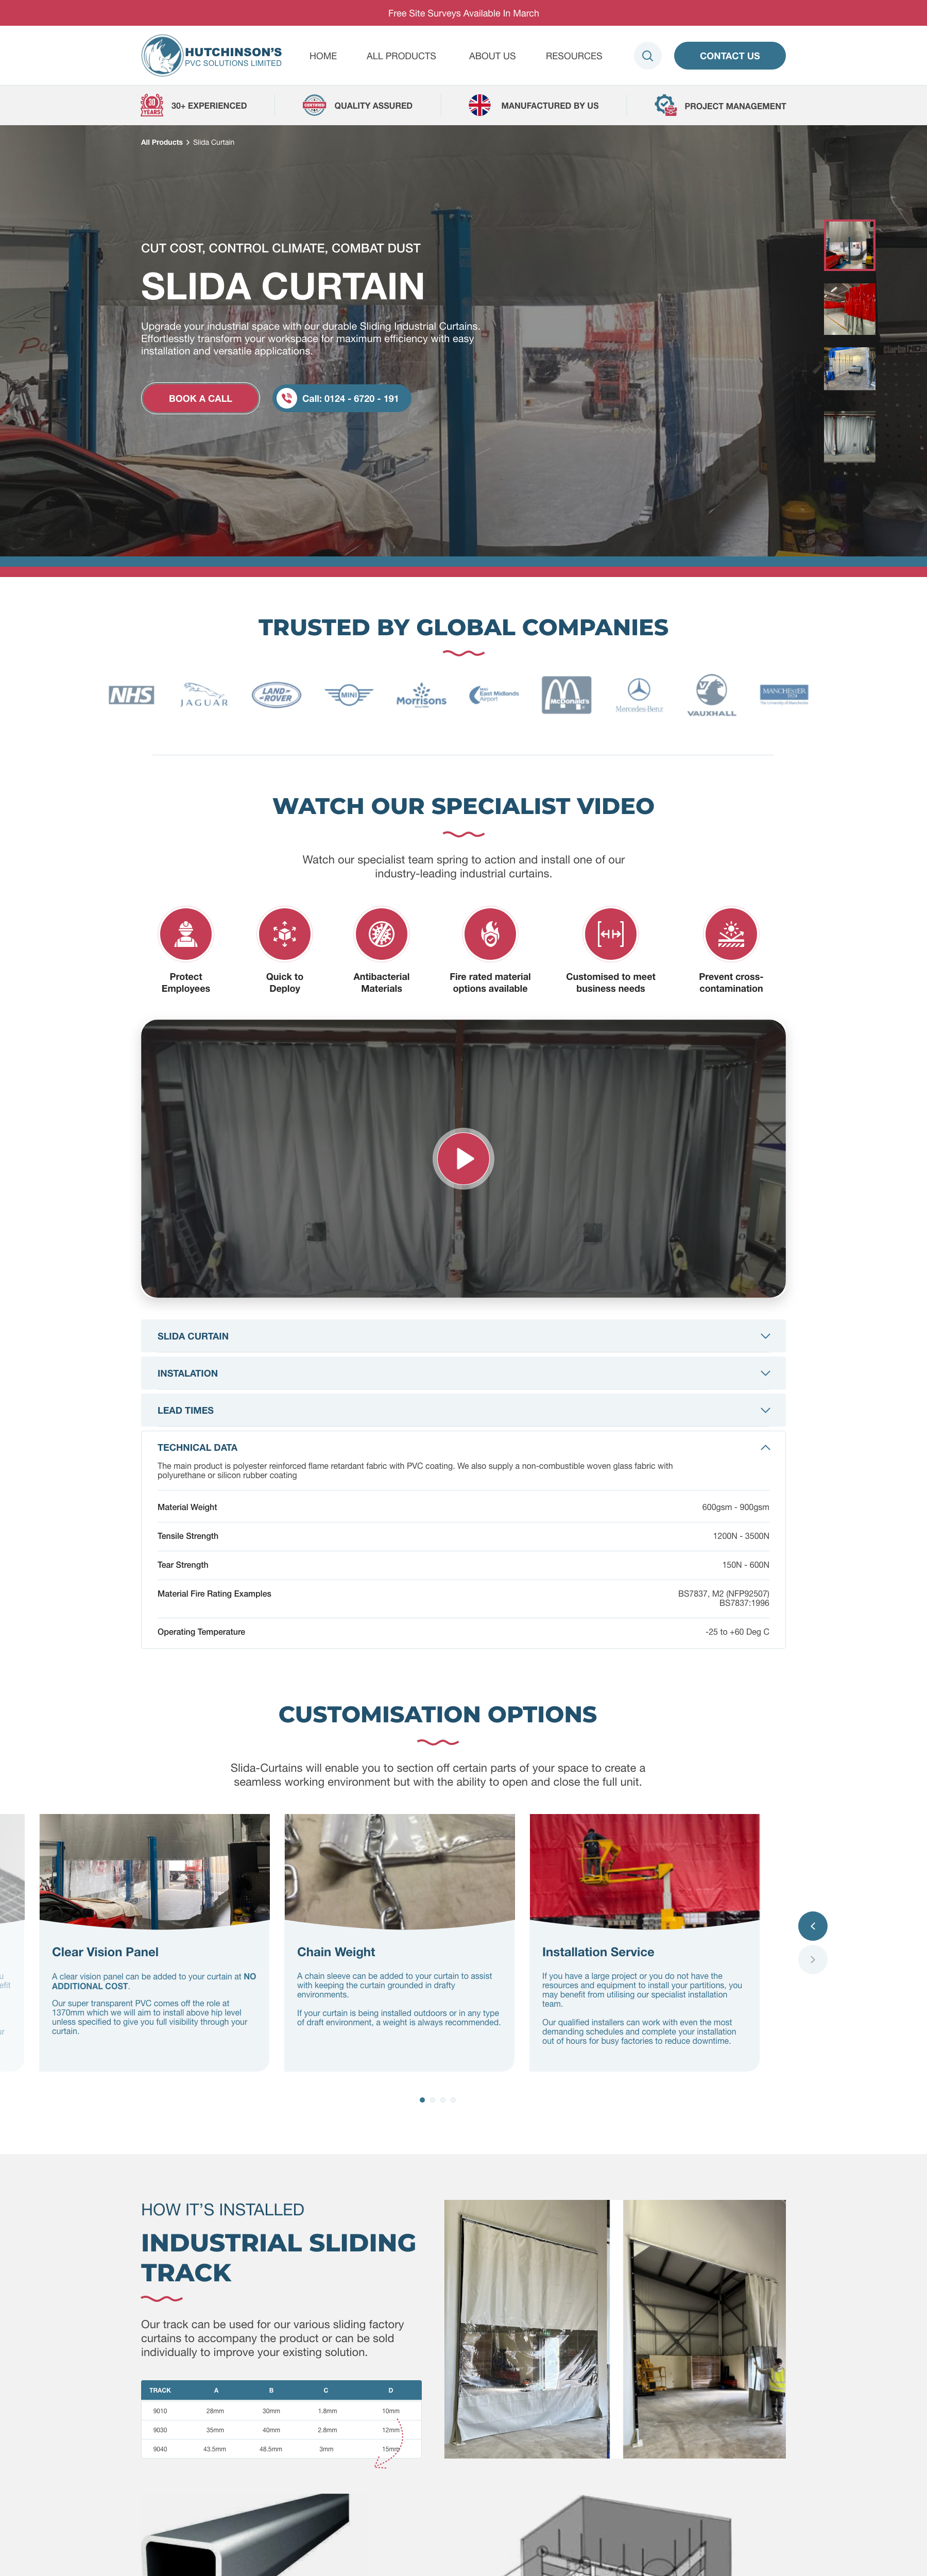
Task: Call 0124 - 6720 - 191 button
Action: (x=342, y=398)
